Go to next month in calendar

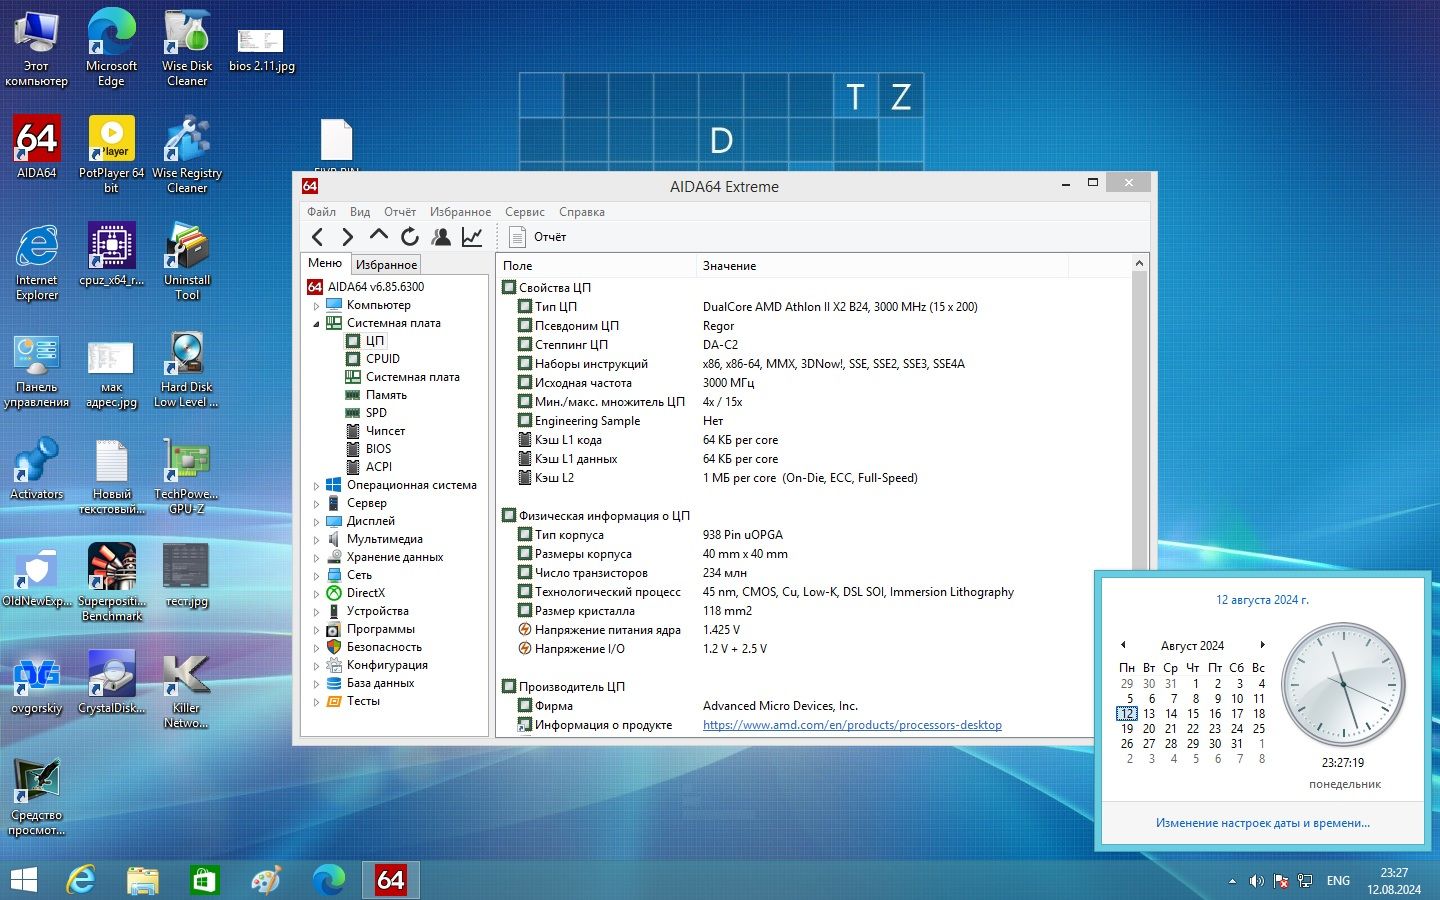coord(1263,645)
